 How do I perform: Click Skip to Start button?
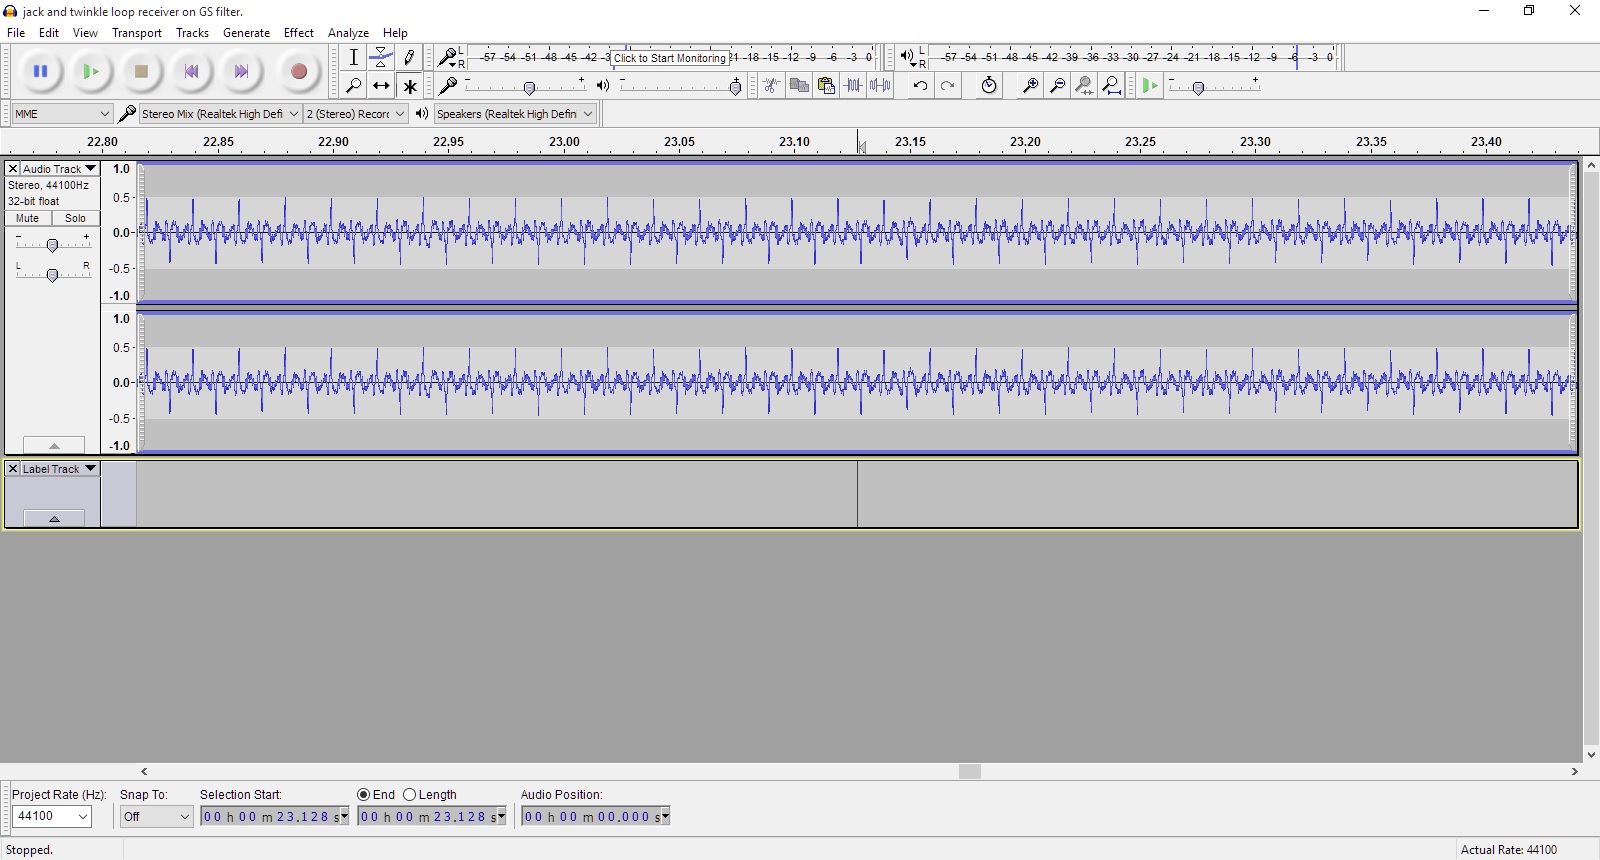tap(191, 72)
